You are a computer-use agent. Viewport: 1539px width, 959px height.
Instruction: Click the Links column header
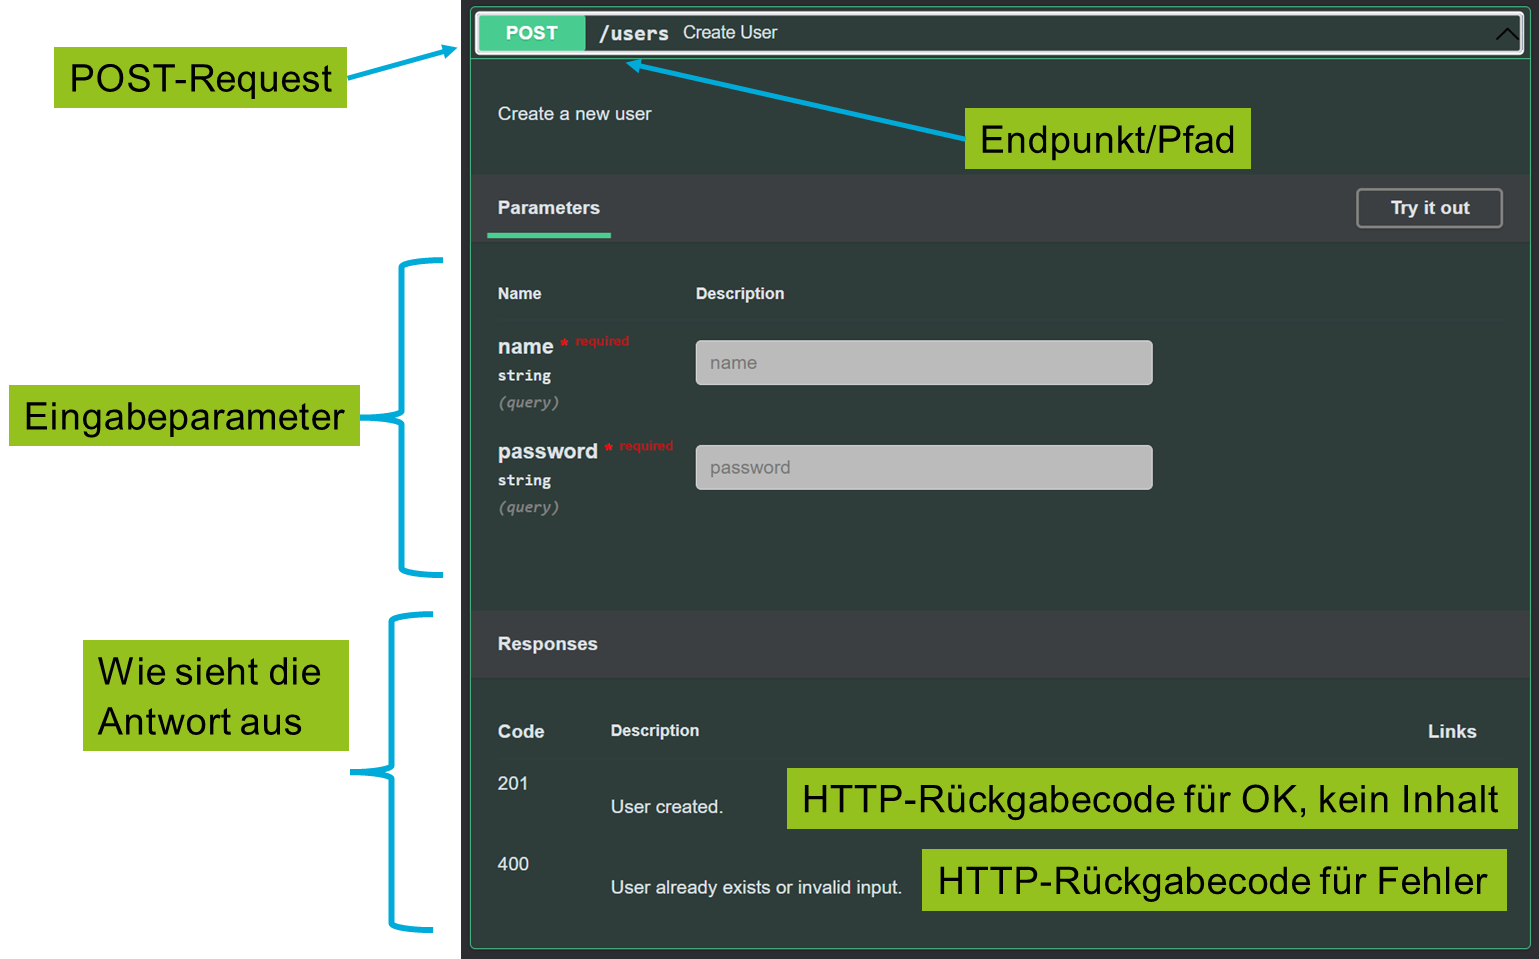[1451, 732]
